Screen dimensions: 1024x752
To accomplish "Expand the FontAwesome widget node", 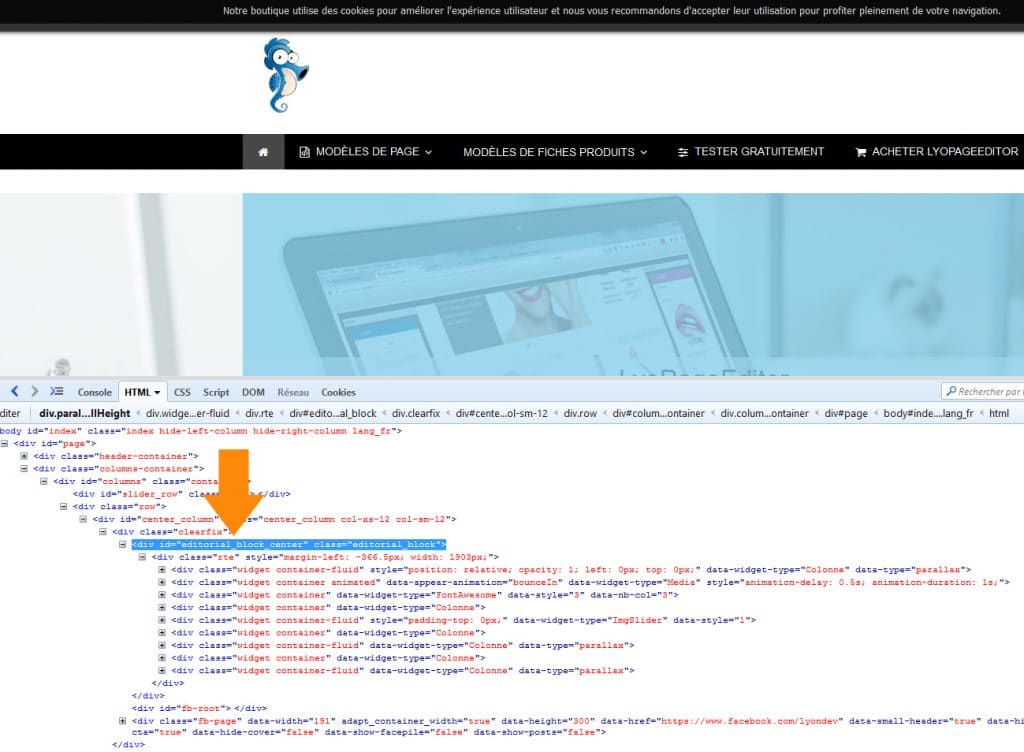I will (162, 595).
